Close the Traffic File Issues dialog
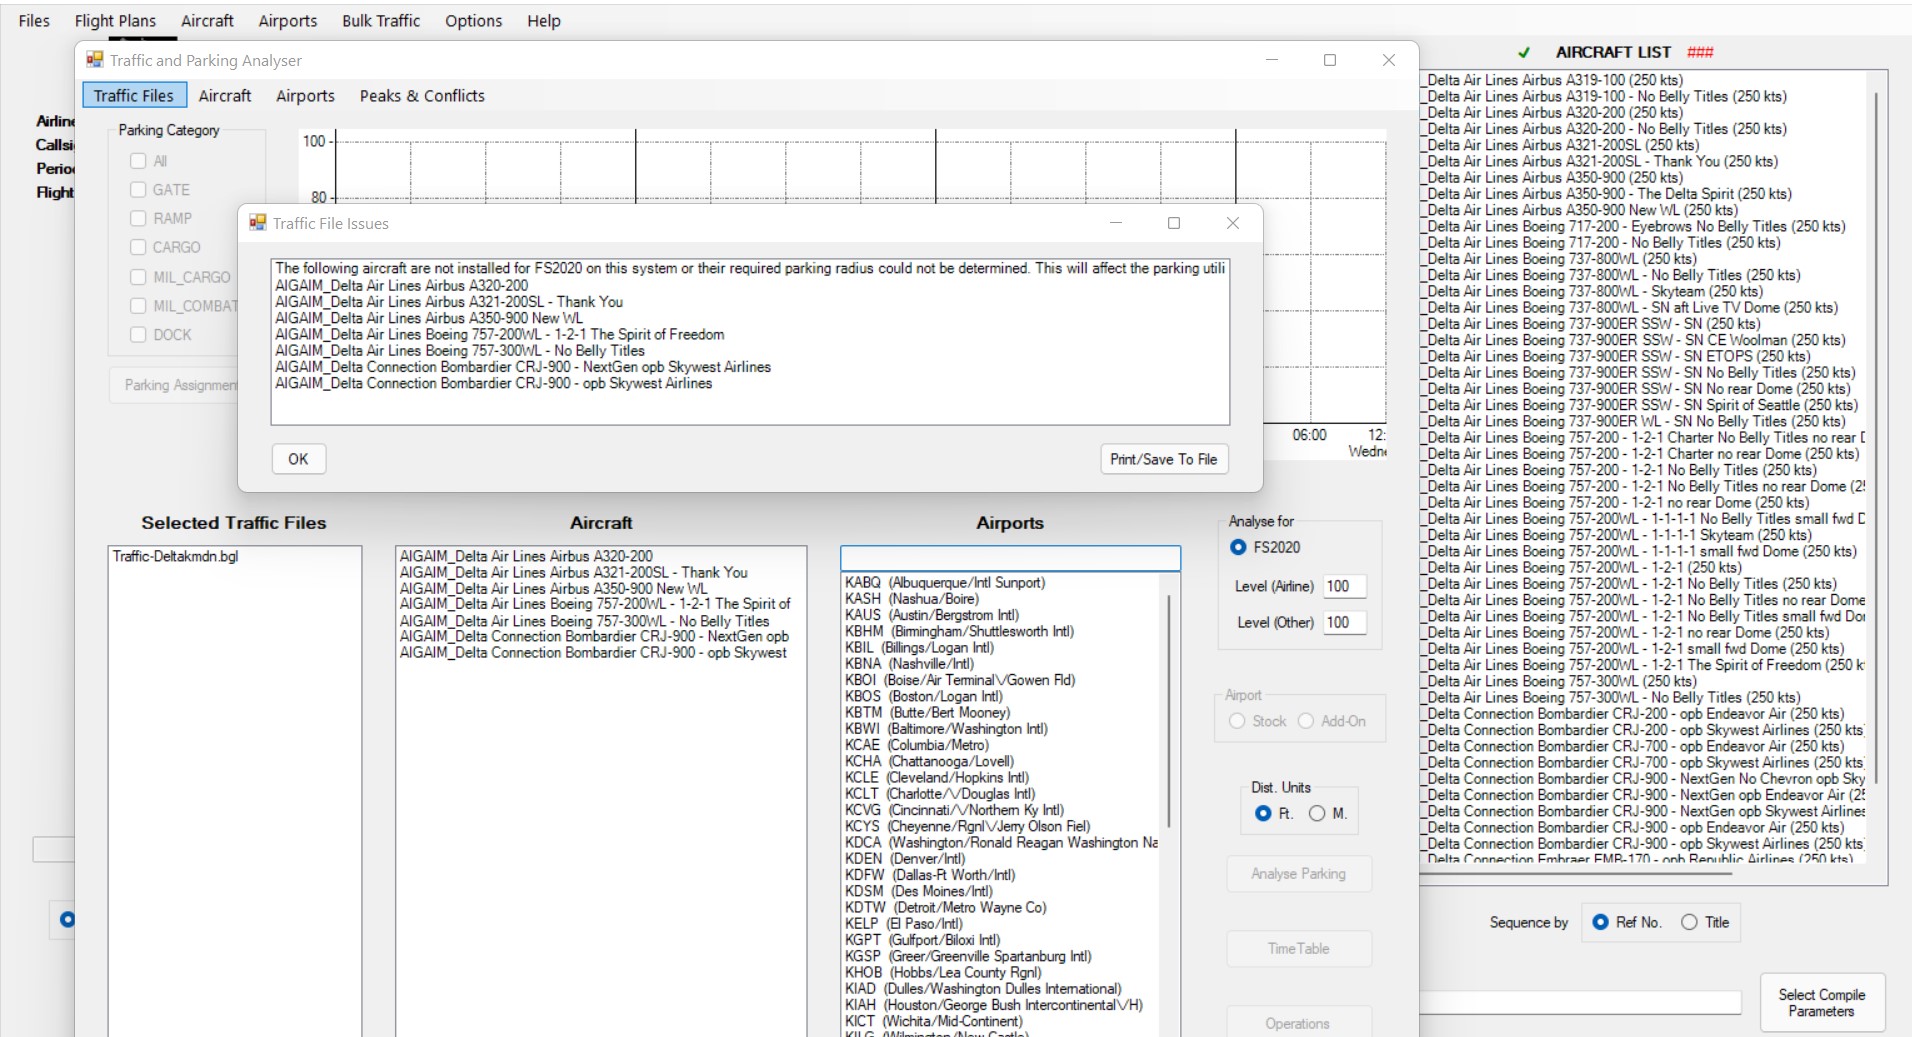 [1233, 223]
